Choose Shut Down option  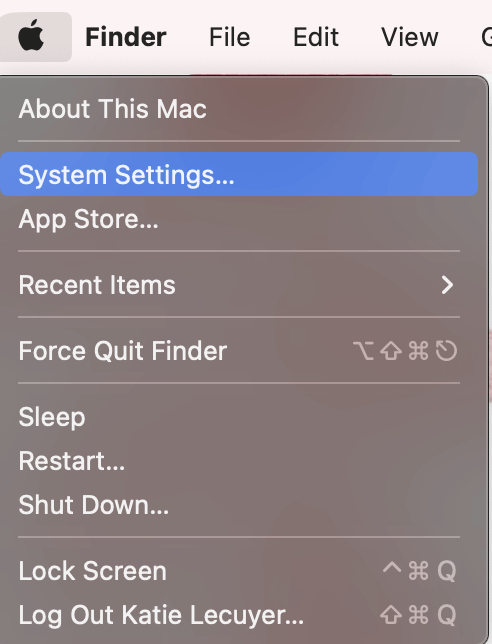pos(239,504)
